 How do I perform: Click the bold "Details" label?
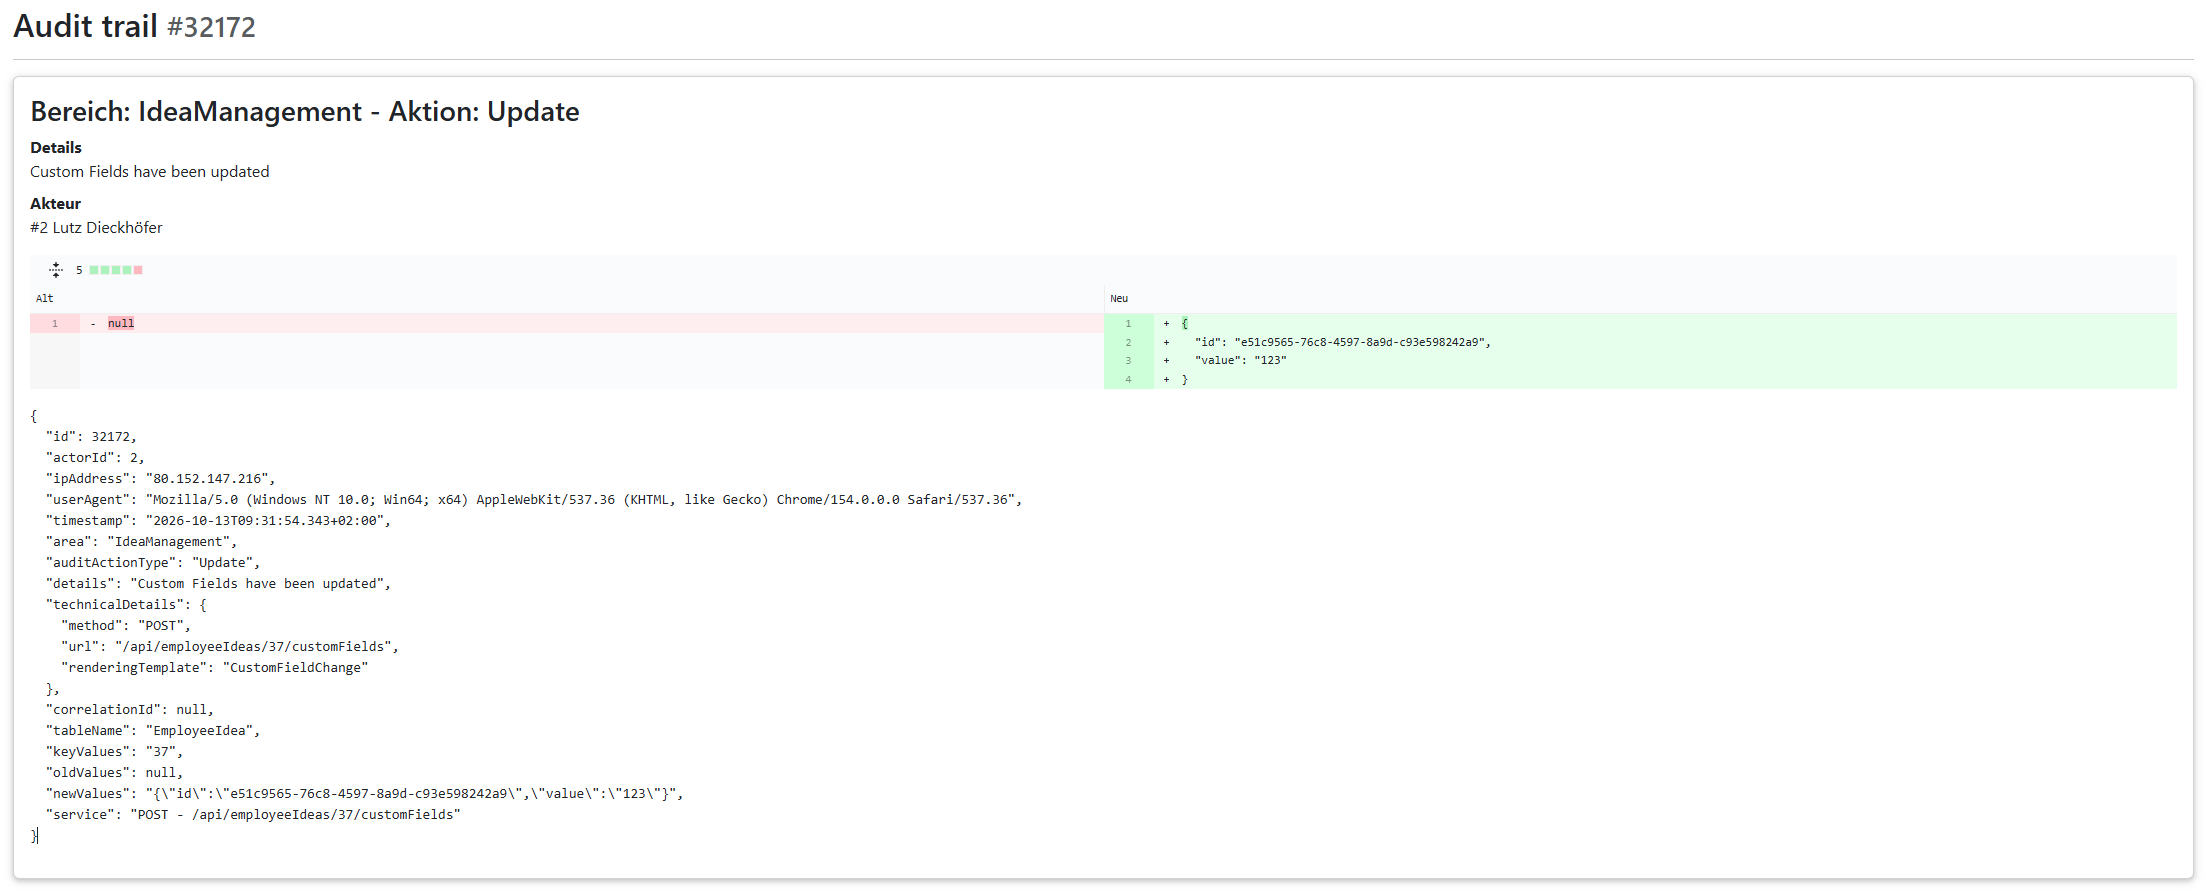tap(56, 148)
